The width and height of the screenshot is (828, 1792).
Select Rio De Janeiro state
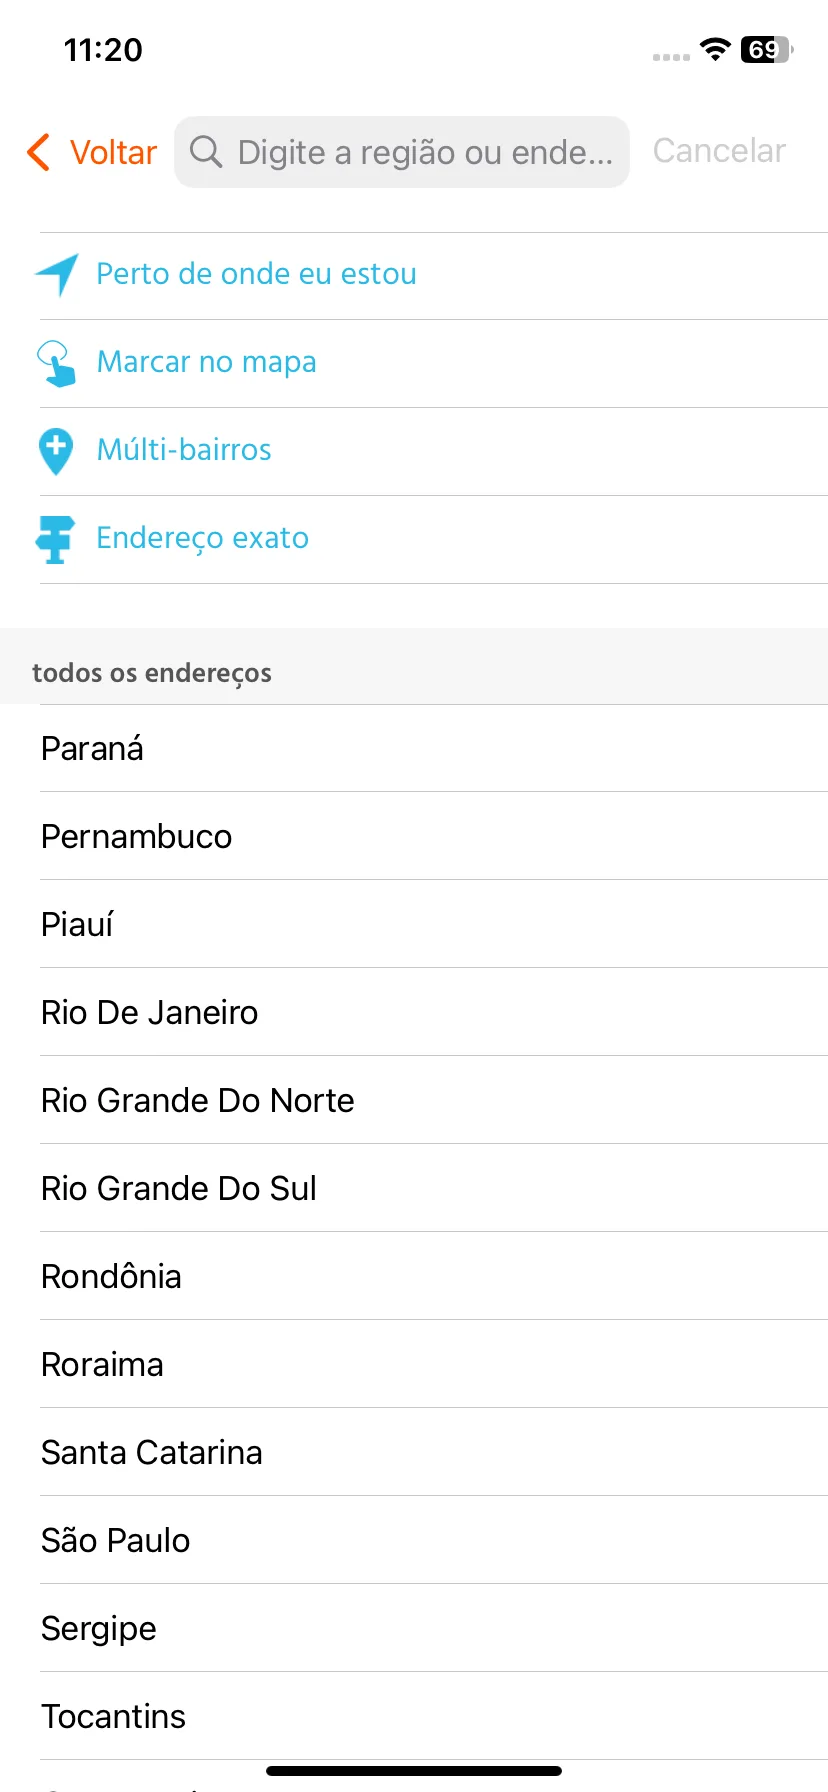click(434, 1012)
